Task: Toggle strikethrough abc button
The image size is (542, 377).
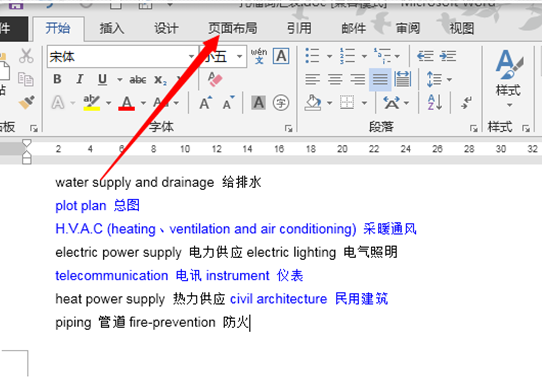Action: point(138,80)
